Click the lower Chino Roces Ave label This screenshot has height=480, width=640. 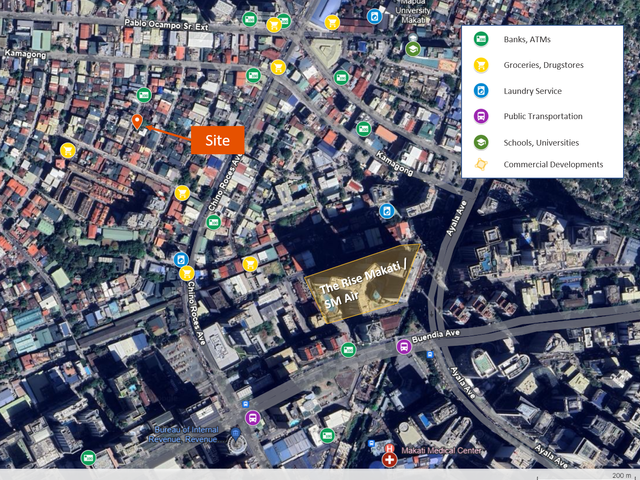197,313
